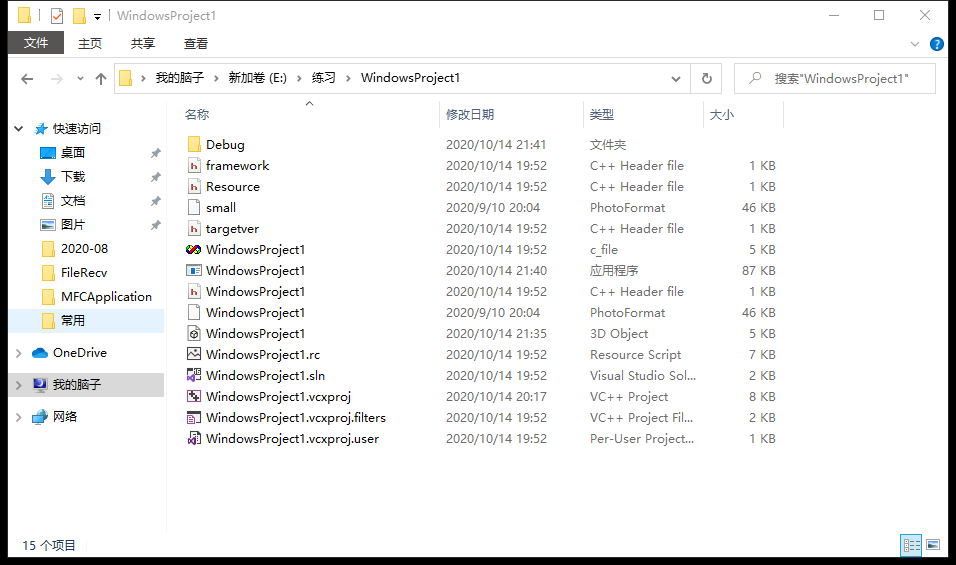Select the small PhotoFormat file icon

pyautogui.click(x=194, y=208)
